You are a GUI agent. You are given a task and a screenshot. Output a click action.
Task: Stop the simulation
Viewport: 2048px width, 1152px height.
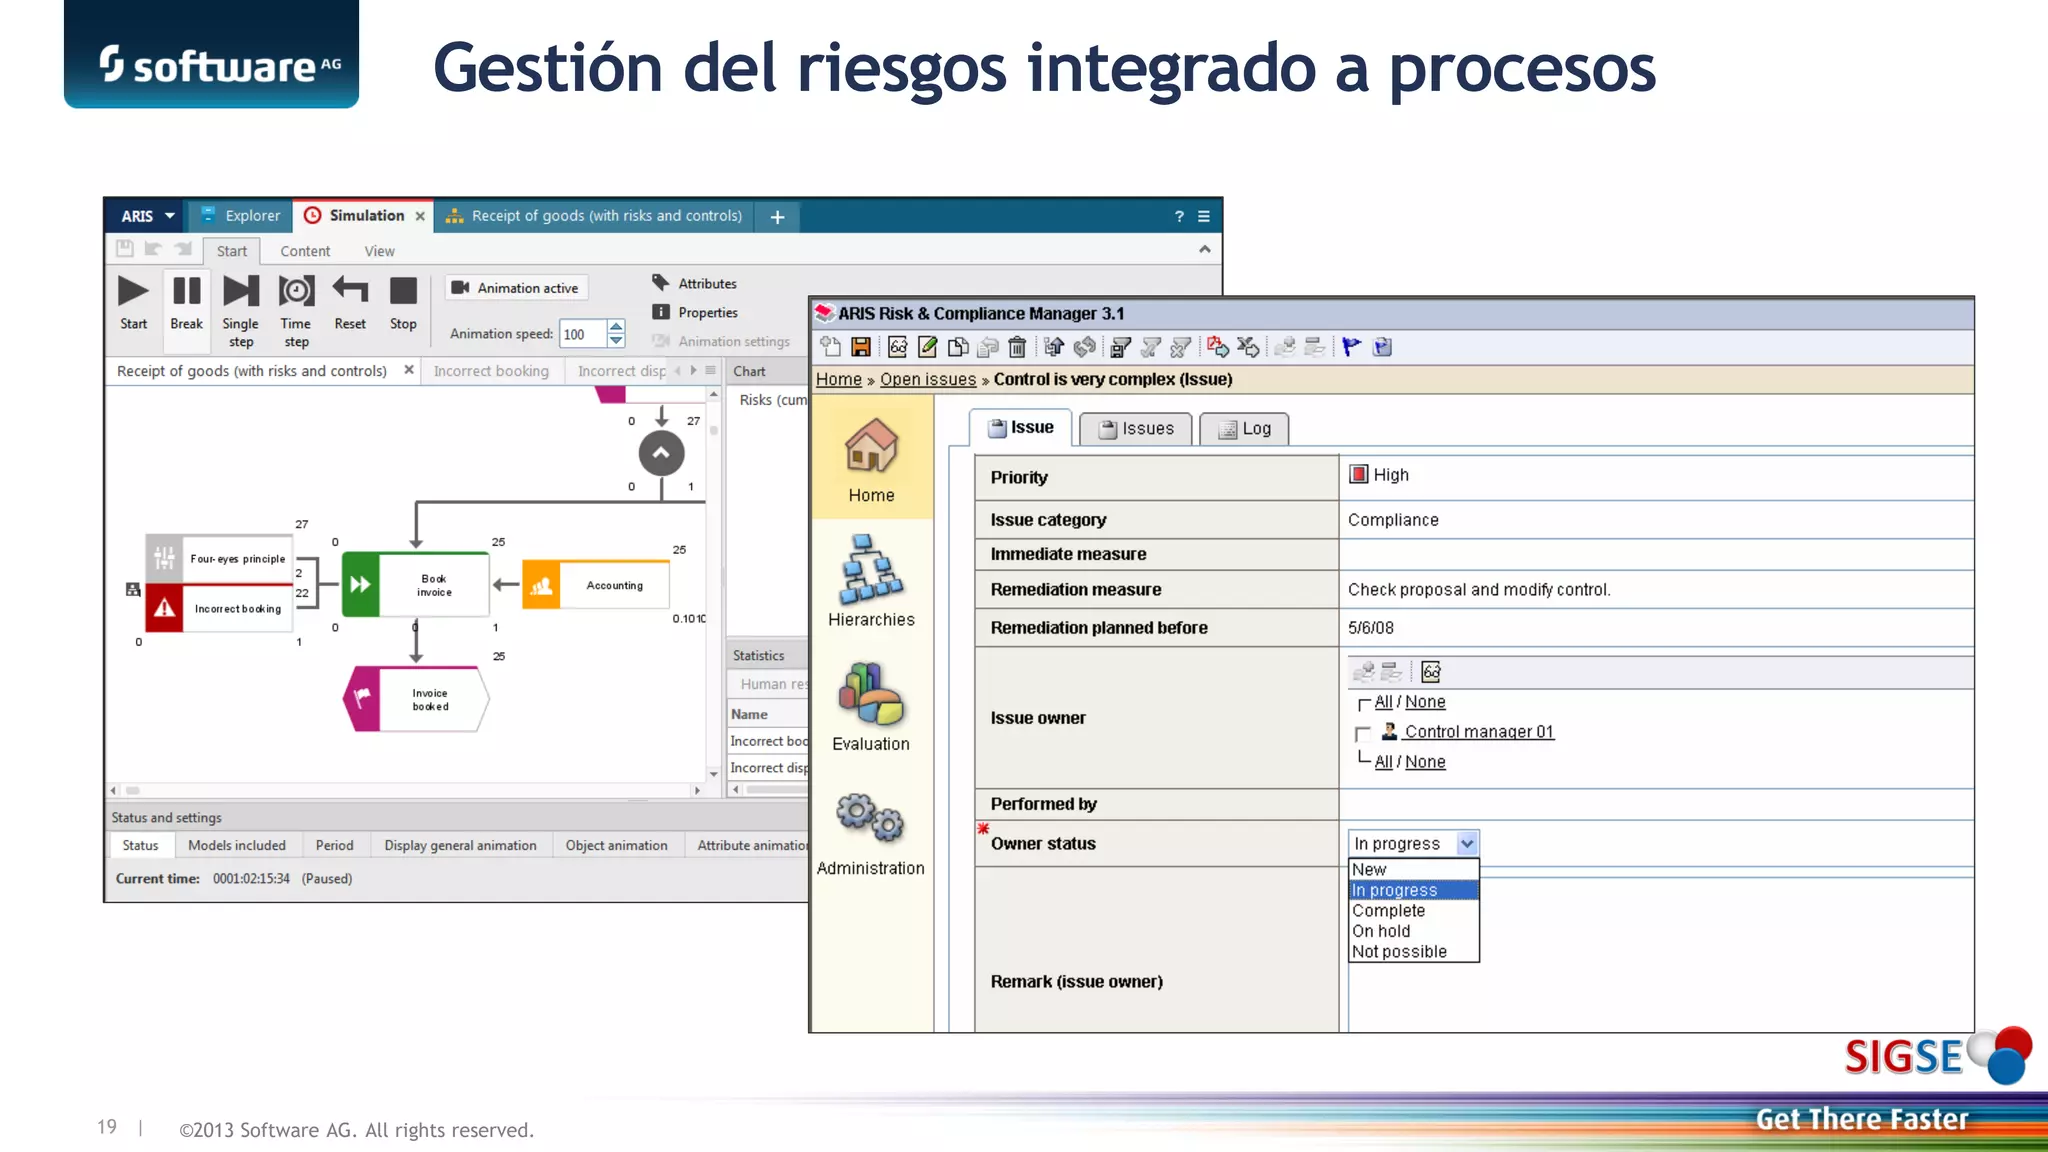point(403,291)
